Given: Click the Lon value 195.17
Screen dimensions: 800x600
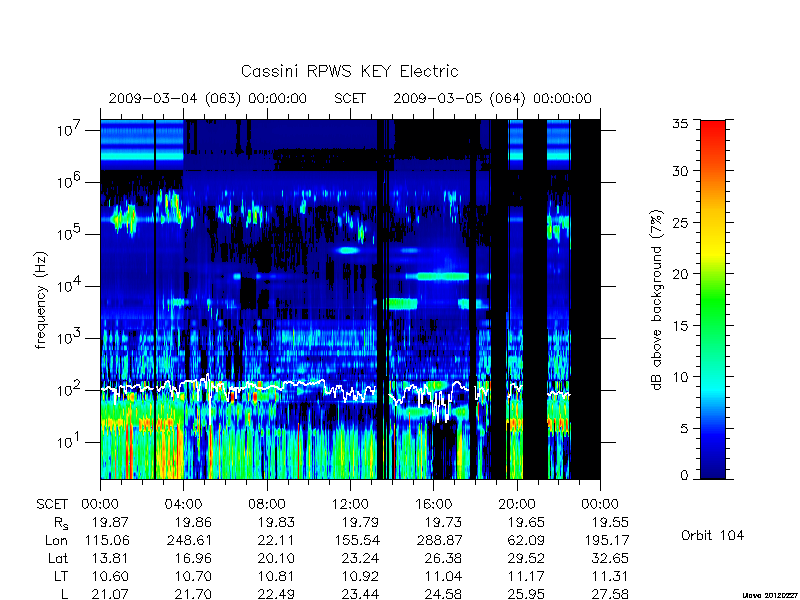Looking at the screenshot, I should click(607, 540).
